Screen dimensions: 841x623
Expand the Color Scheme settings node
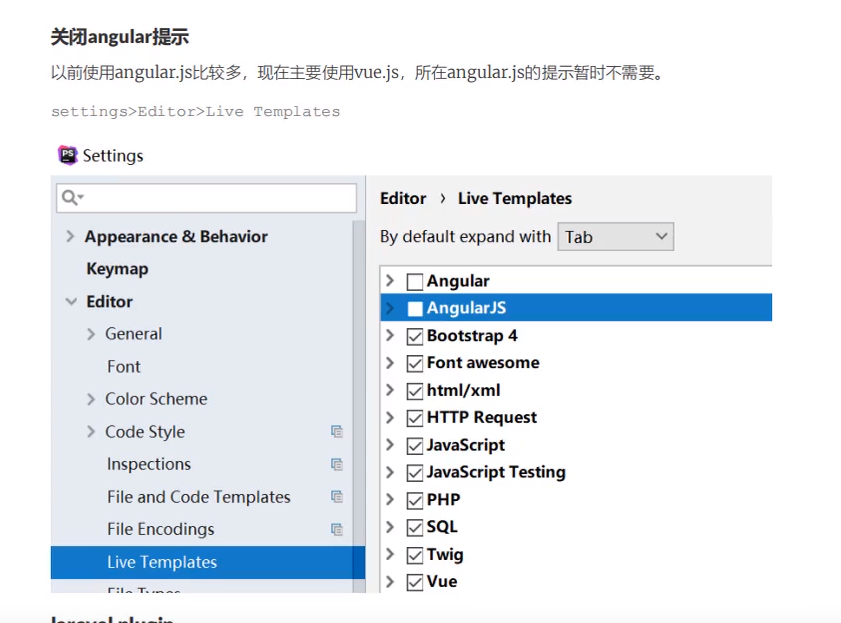click(91, 399)
